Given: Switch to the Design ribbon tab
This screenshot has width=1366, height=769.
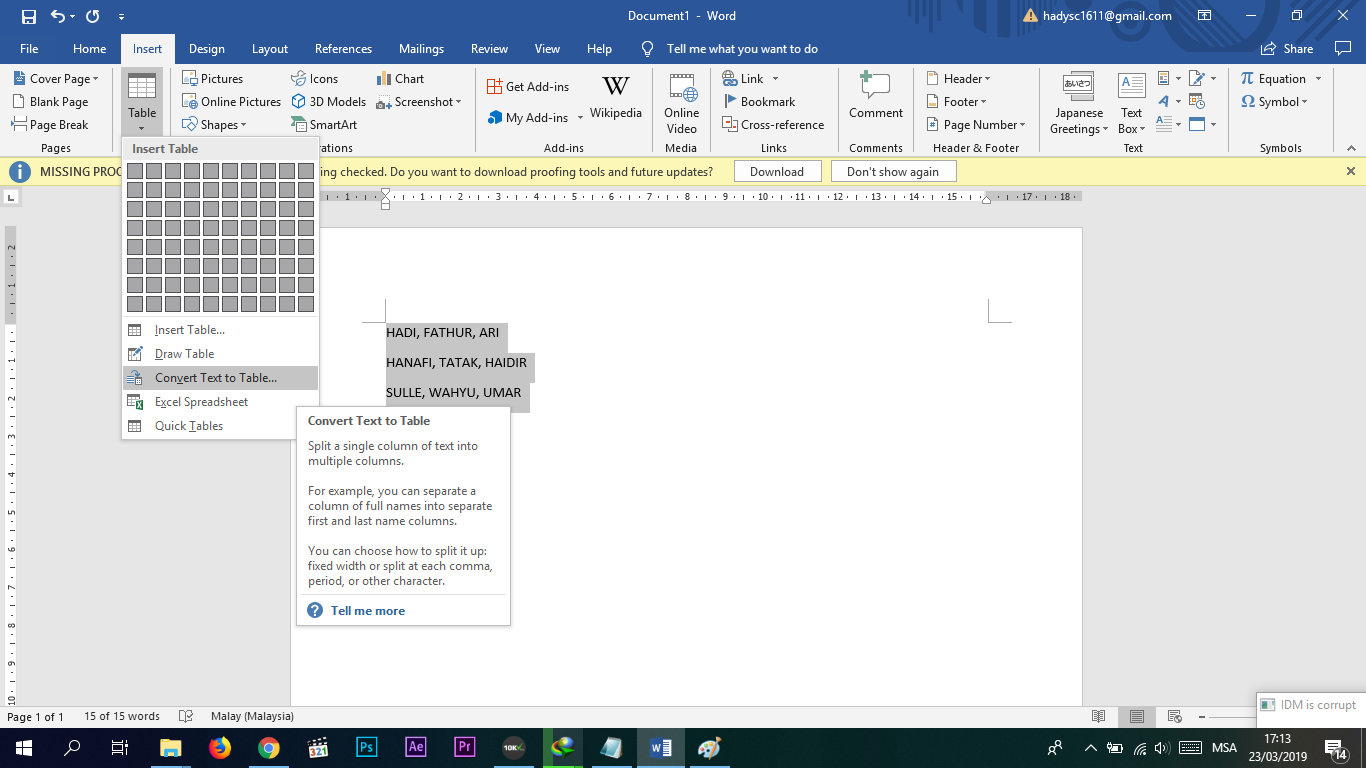Looking at the screenshot, I should [206, 48].
